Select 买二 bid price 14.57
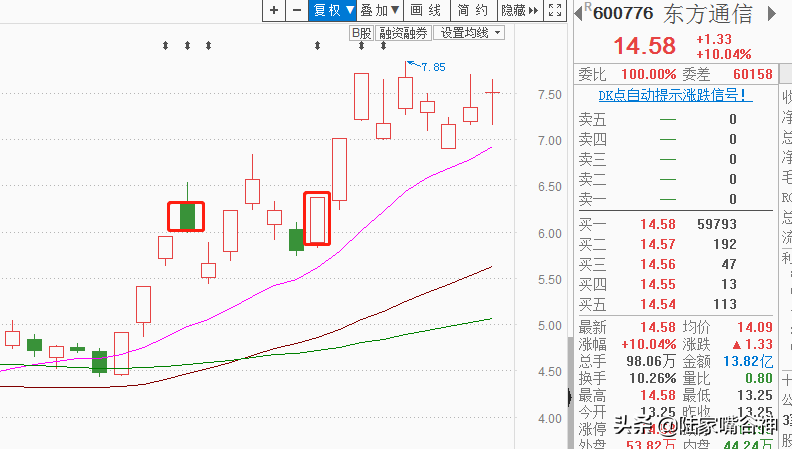This screenshot has height=449, width=792. (x=658, y=244)
